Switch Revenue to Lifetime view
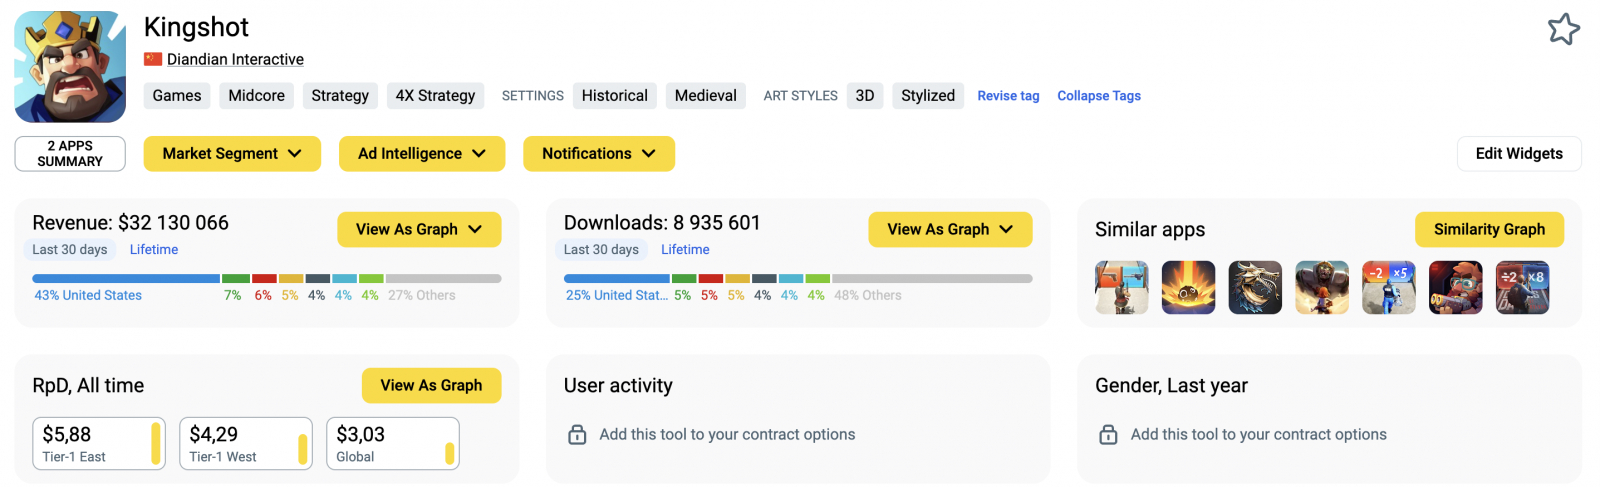 pos(154,250)
